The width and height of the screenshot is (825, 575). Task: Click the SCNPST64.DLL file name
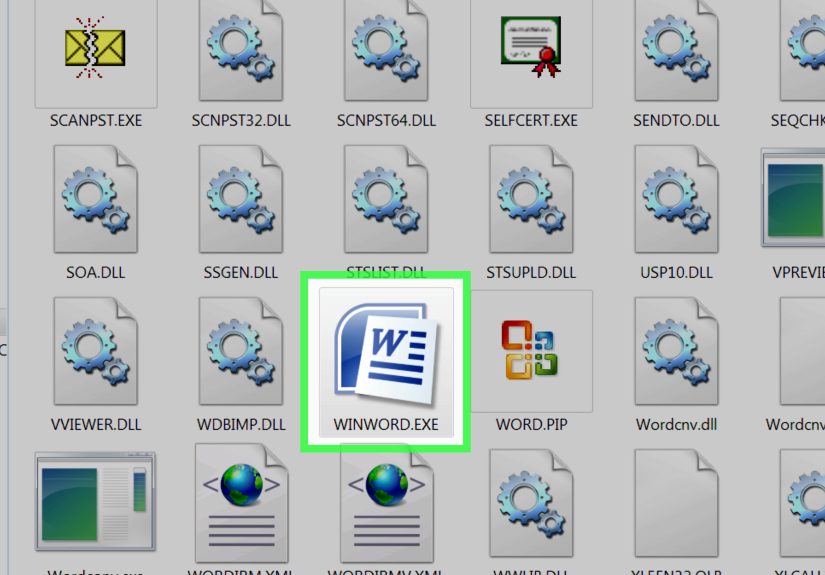pyautogui.click(x=386, y=120)
